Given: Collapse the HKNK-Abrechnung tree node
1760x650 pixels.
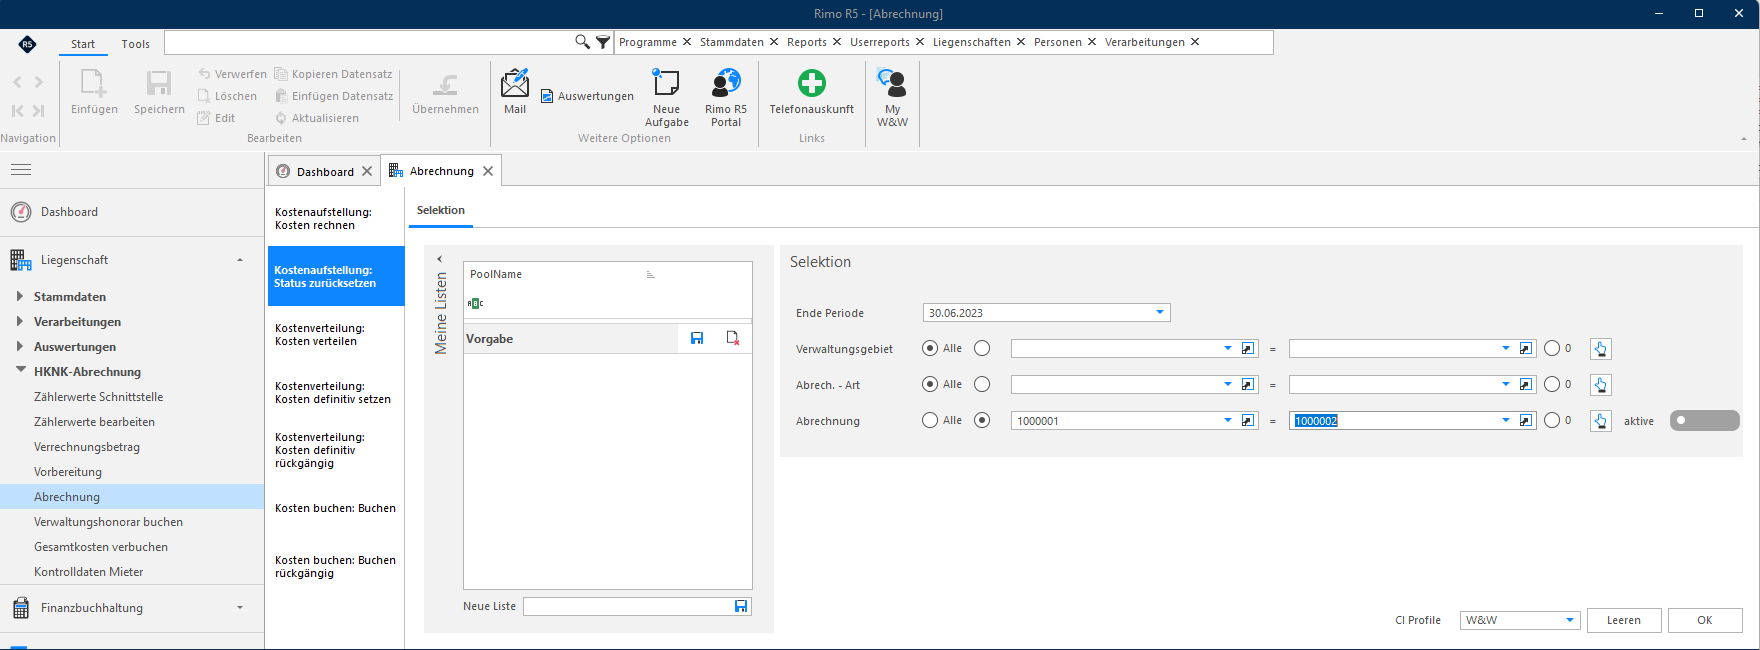Looking at the screenshot, I should pyautogui.click(x=20, y=371).
